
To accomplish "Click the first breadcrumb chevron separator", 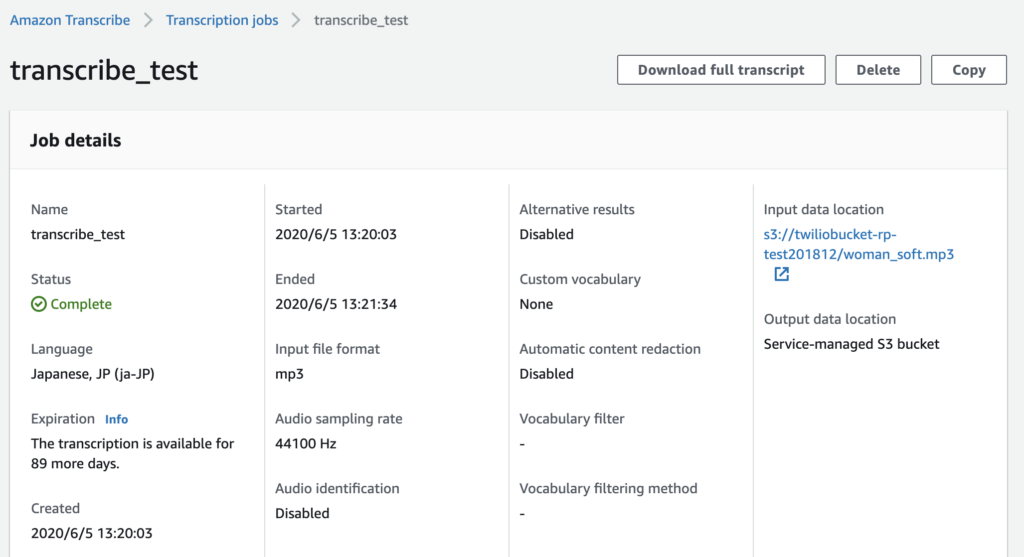I will [x=148, y=20].
